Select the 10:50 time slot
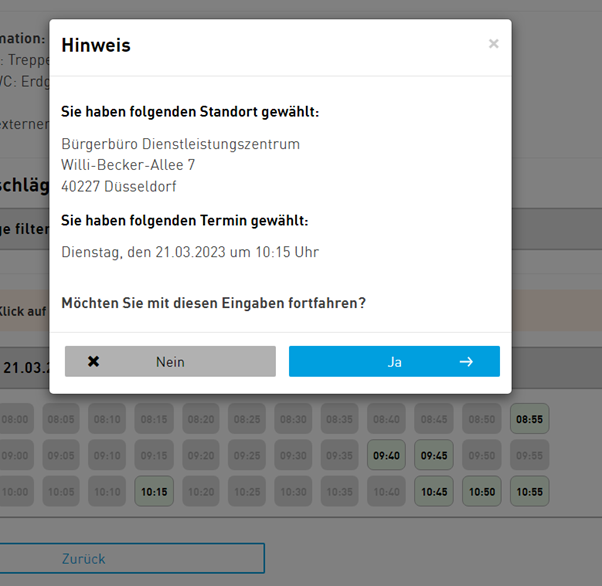 pyautogui.click(x=482, y=492)
